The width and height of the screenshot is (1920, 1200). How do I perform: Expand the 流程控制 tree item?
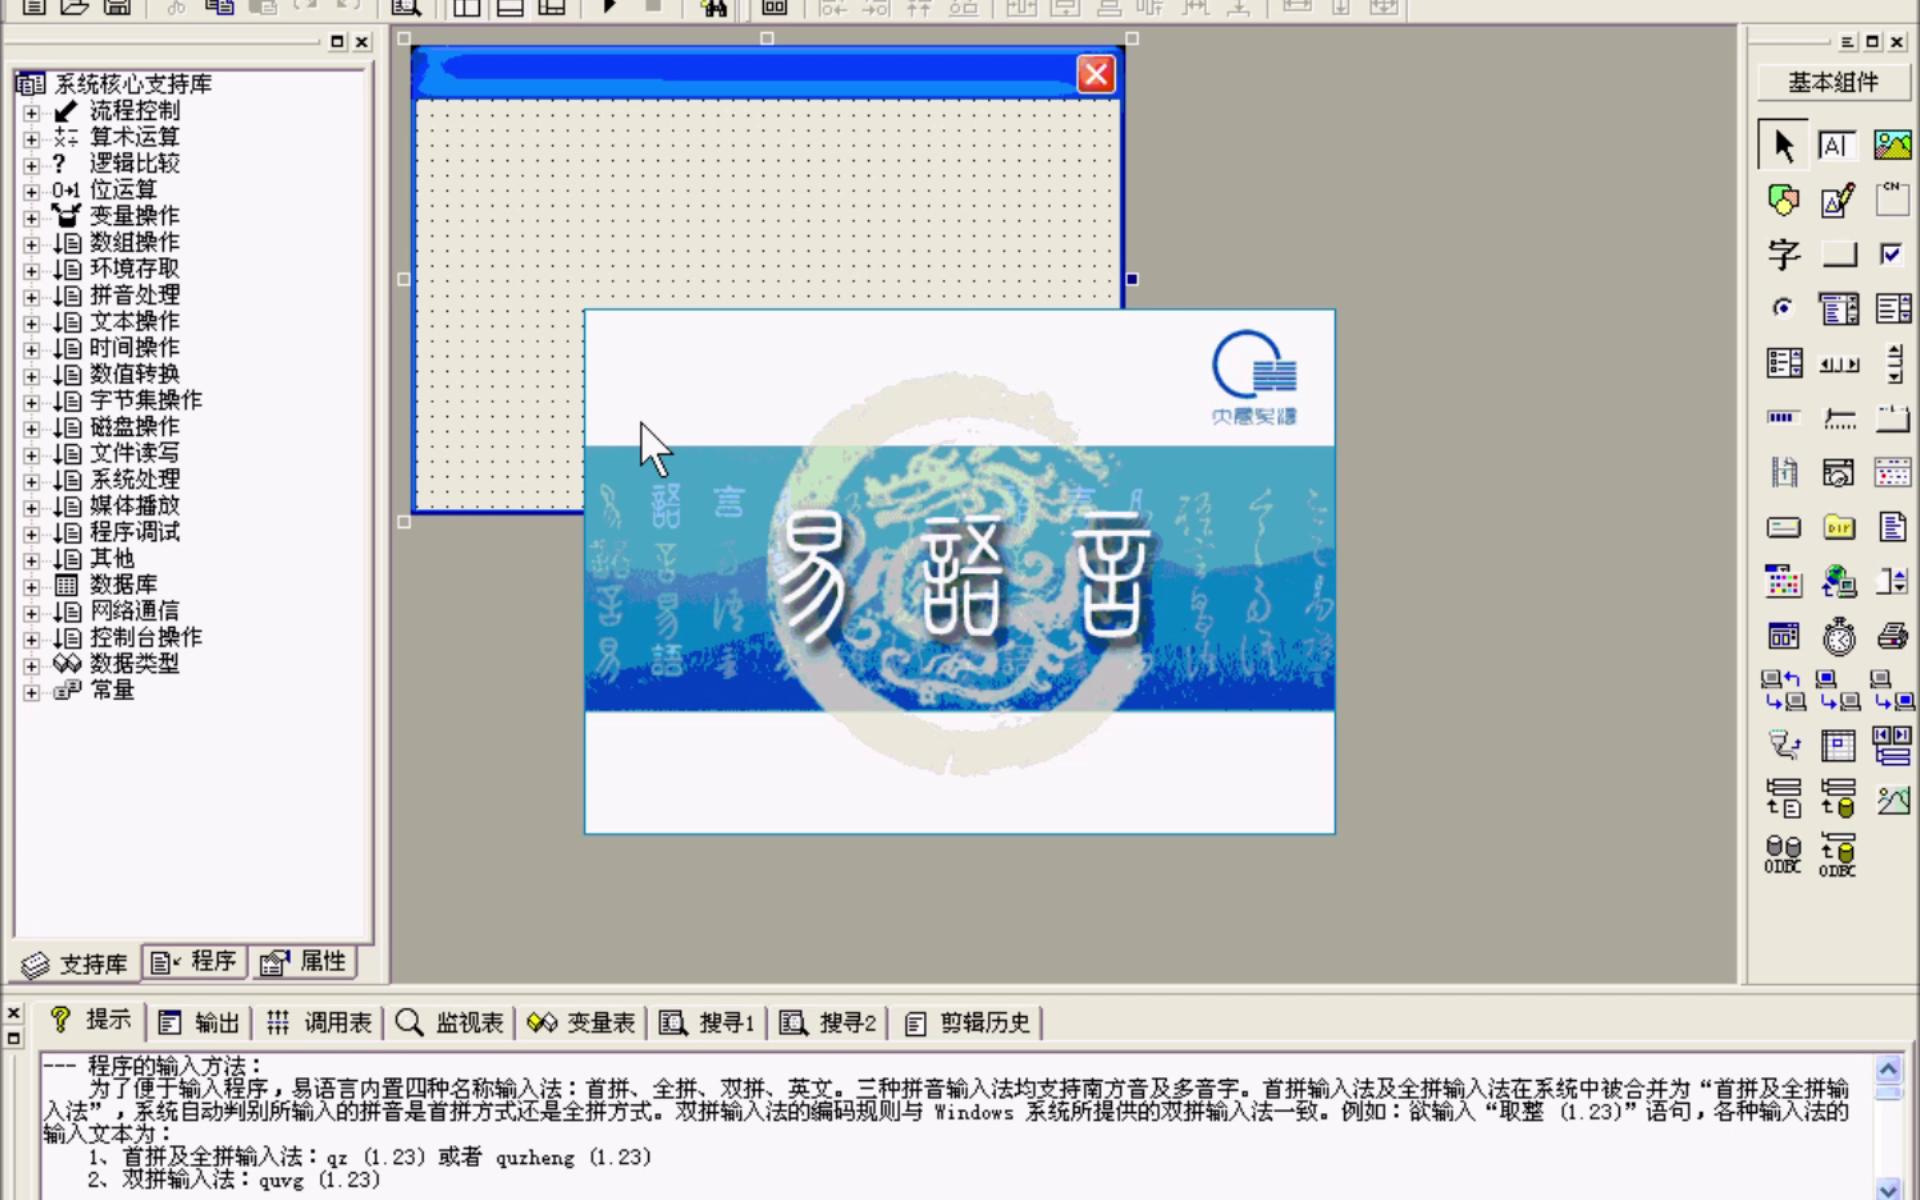[x=30, y=109]
